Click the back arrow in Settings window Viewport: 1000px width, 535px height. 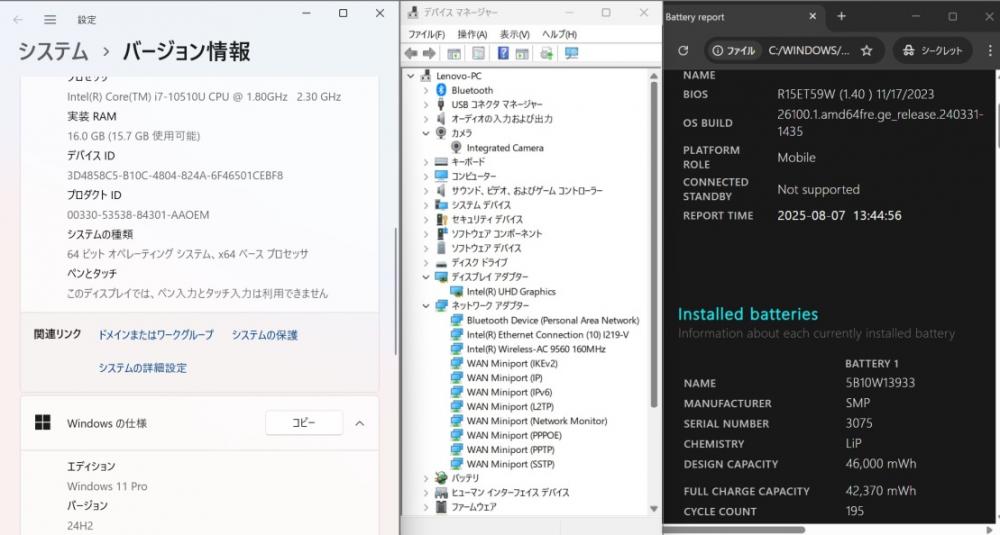(18, 20)
